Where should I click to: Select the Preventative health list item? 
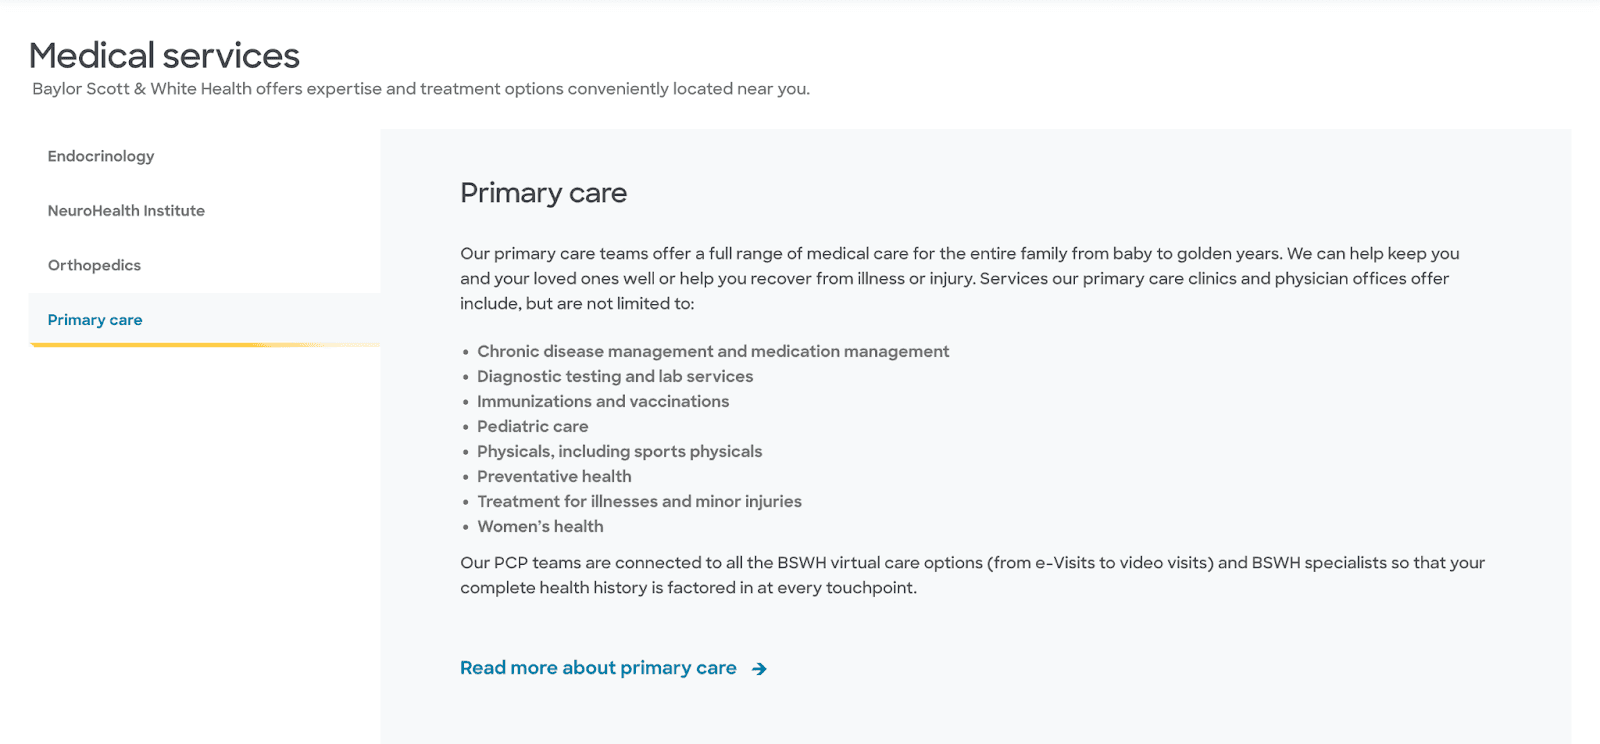555,476
